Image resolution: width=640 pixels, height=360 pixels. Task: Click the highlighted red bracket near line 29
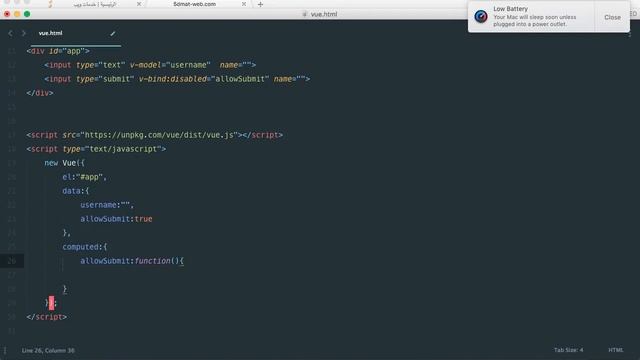51,303
